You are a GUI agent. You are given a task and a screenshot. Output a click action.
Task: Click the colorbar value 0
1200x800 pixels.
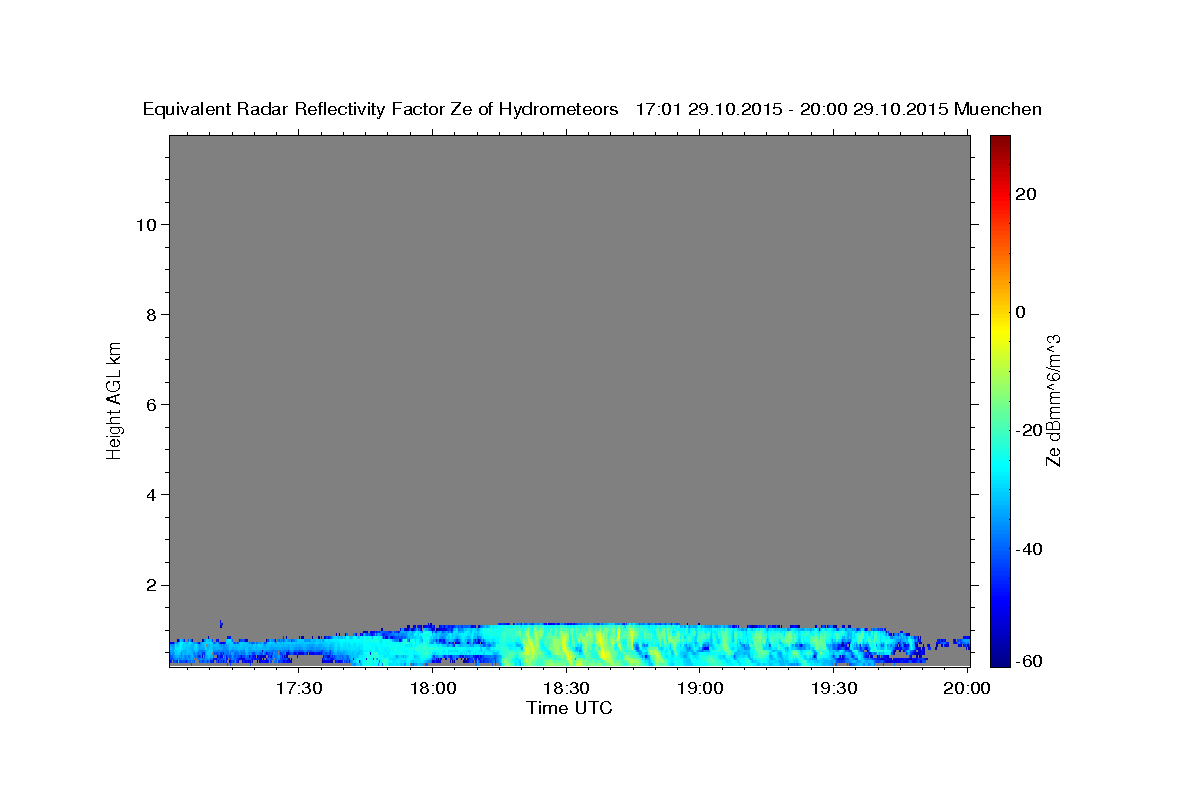coord(1021,312)
